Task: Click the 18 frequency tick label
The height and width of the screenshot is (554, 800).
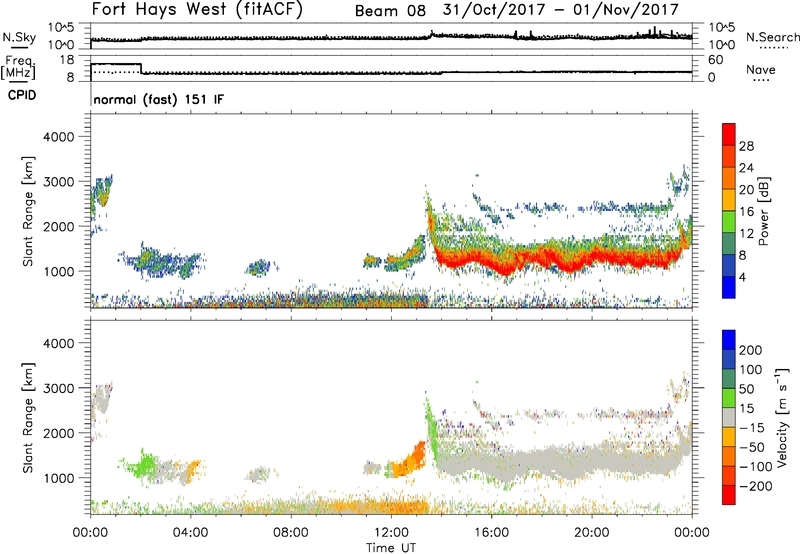Action: pos(67,60)
